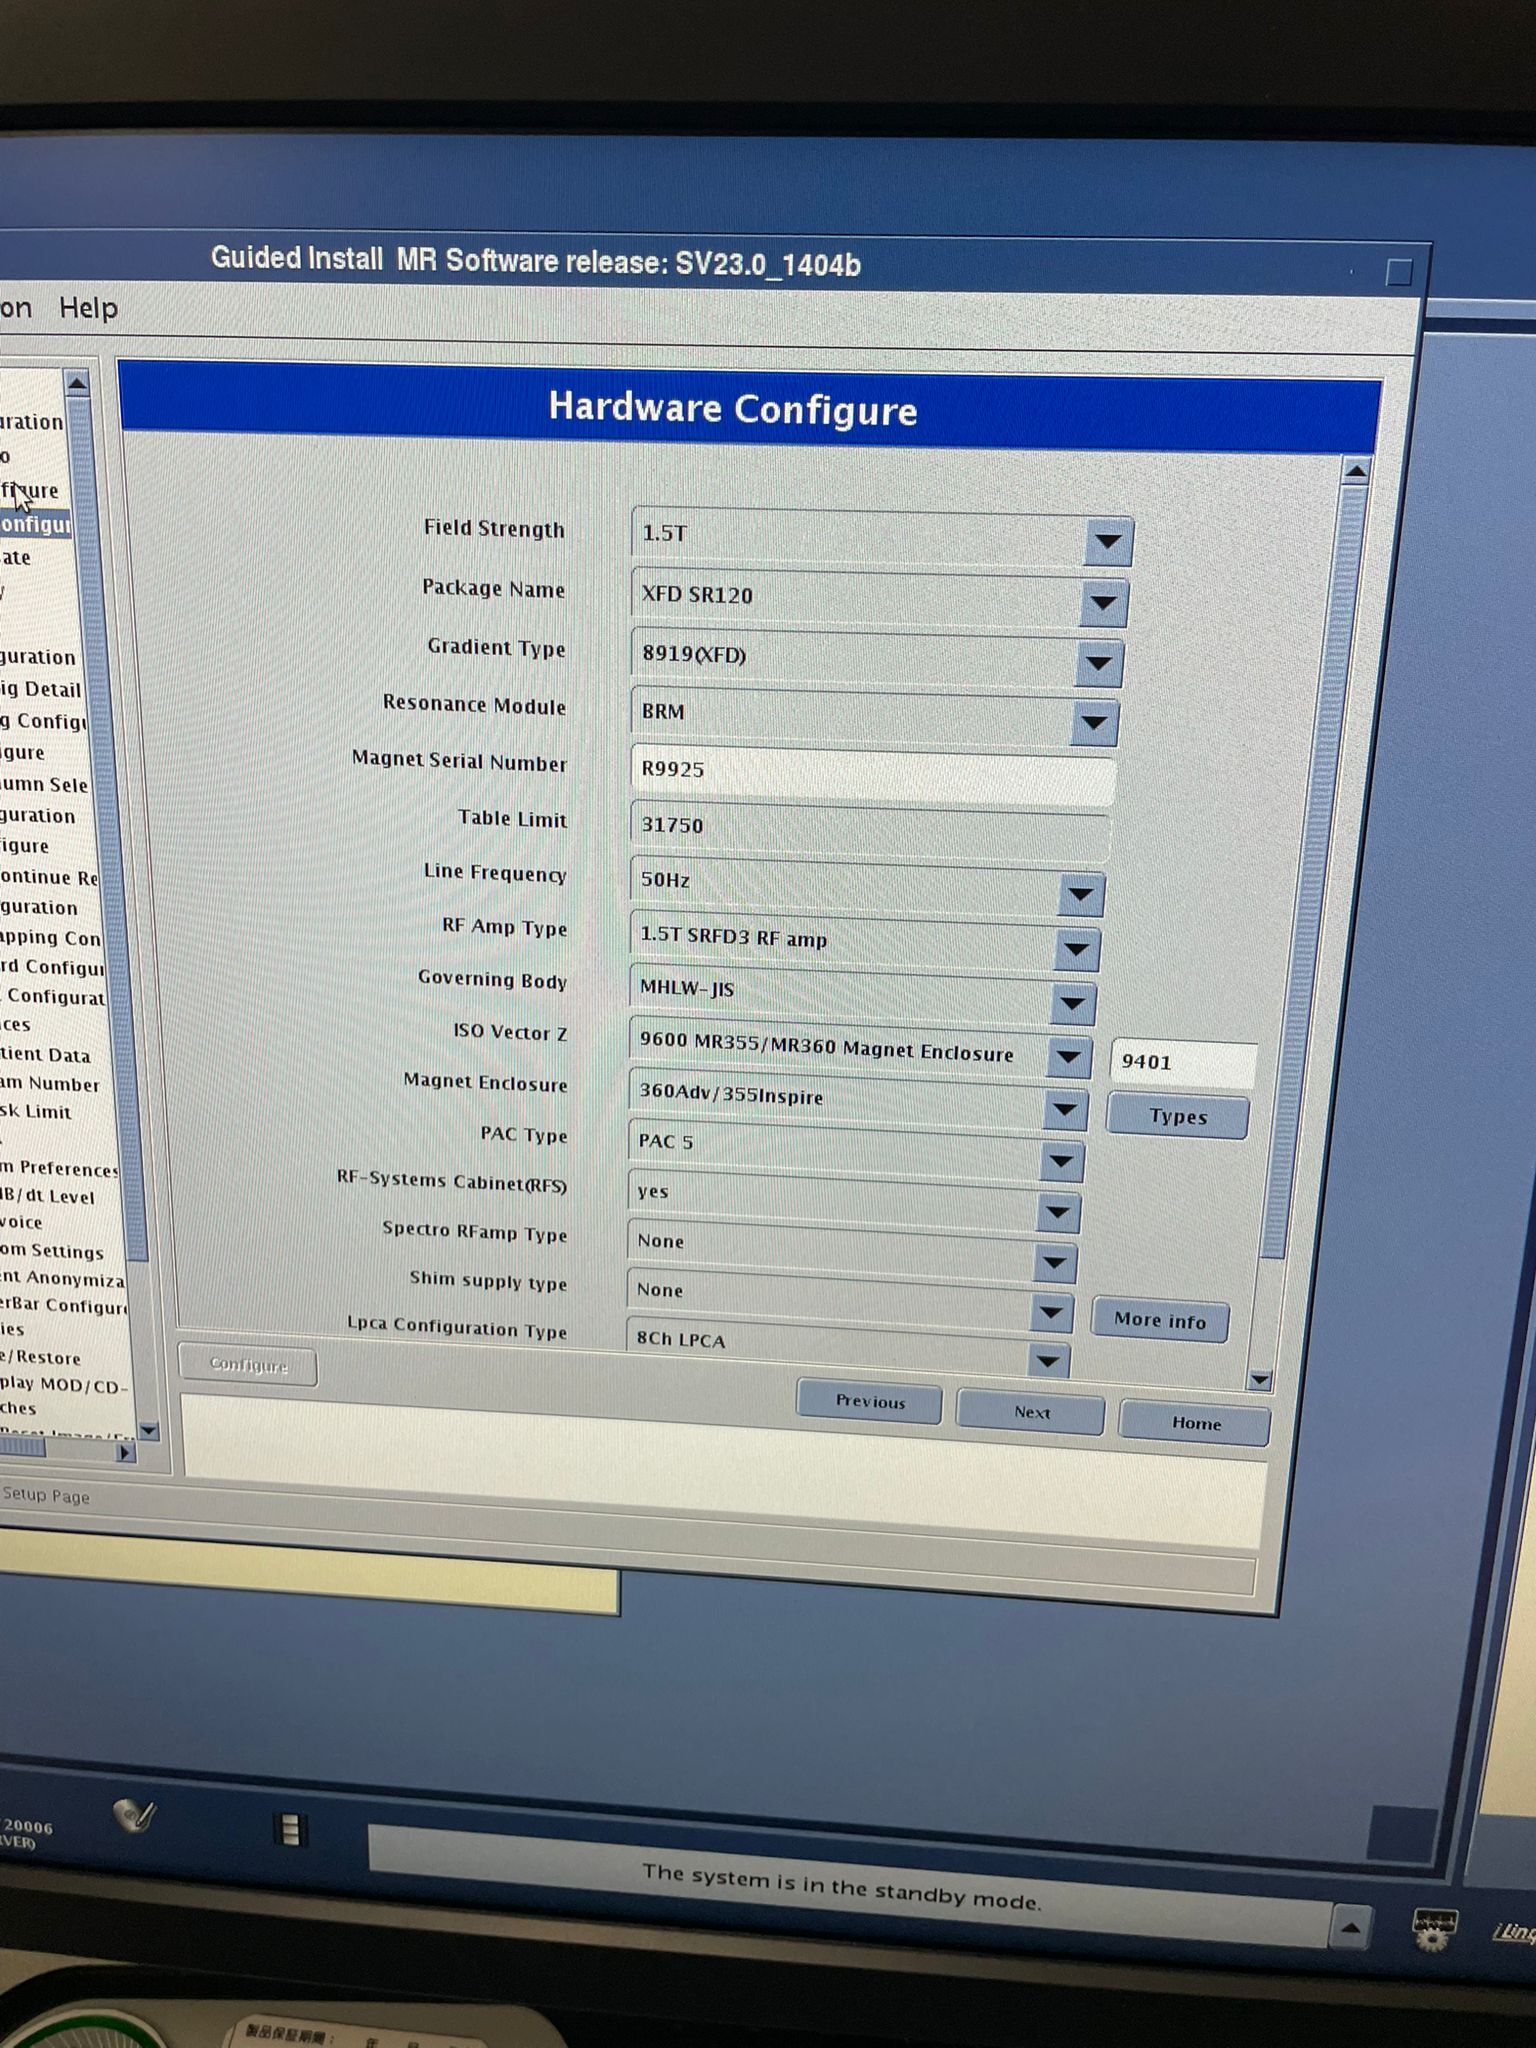Go to the Next page
Screen dimensions: 1536x2048
[x=1031, y=1413]
